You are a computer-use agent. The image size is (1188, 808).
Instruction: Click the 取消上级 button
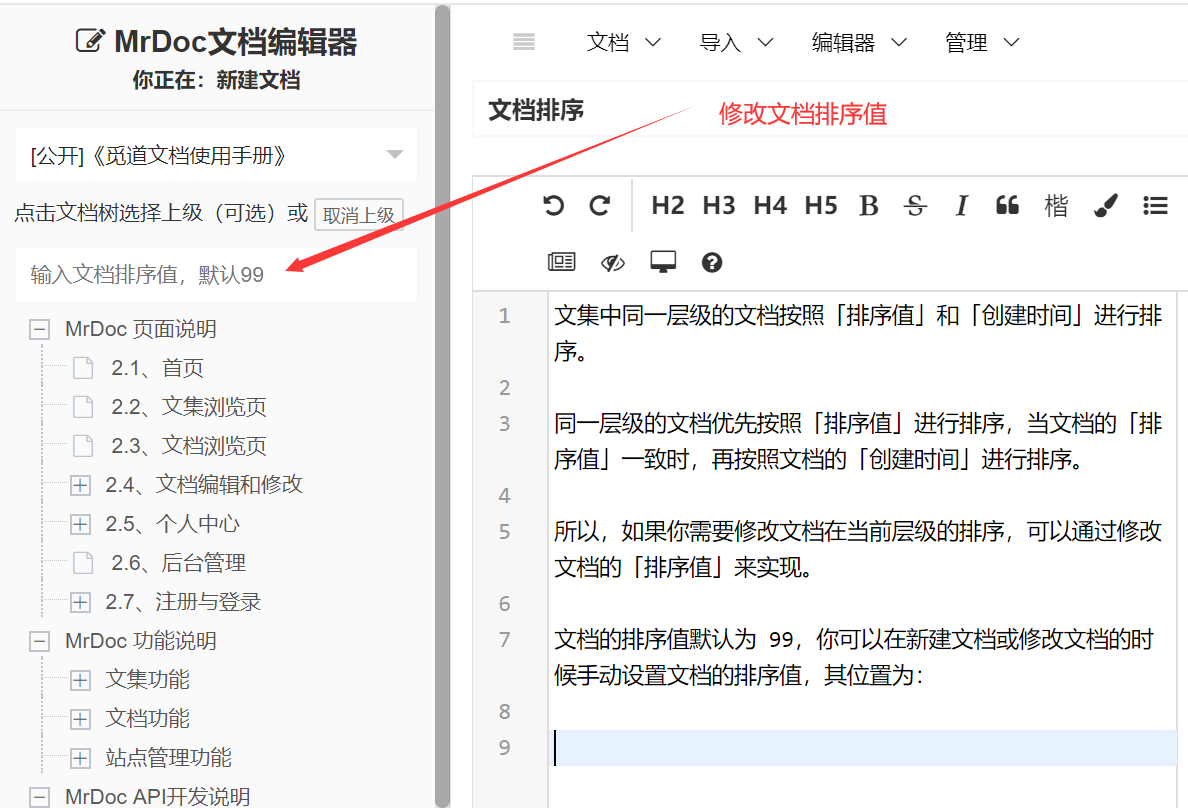[x=358, y=215]
